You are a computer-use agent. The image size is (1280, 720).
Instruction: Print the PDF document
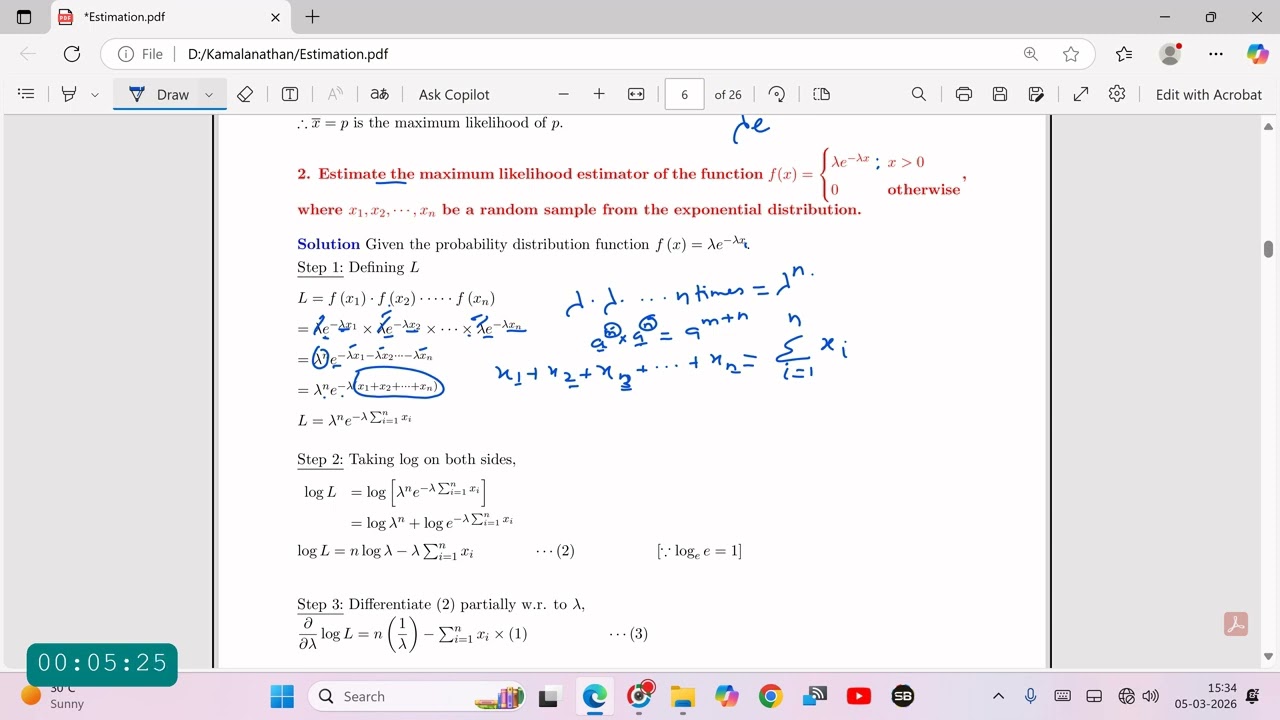click(964, 94)
